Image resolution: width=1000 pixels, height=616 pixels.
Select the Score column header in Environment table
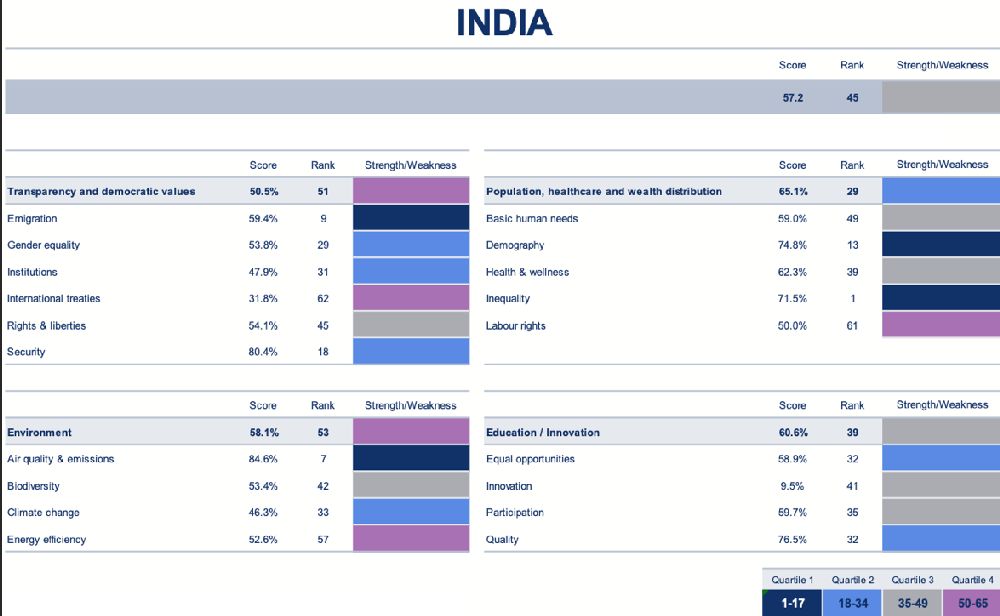[262, 405]
